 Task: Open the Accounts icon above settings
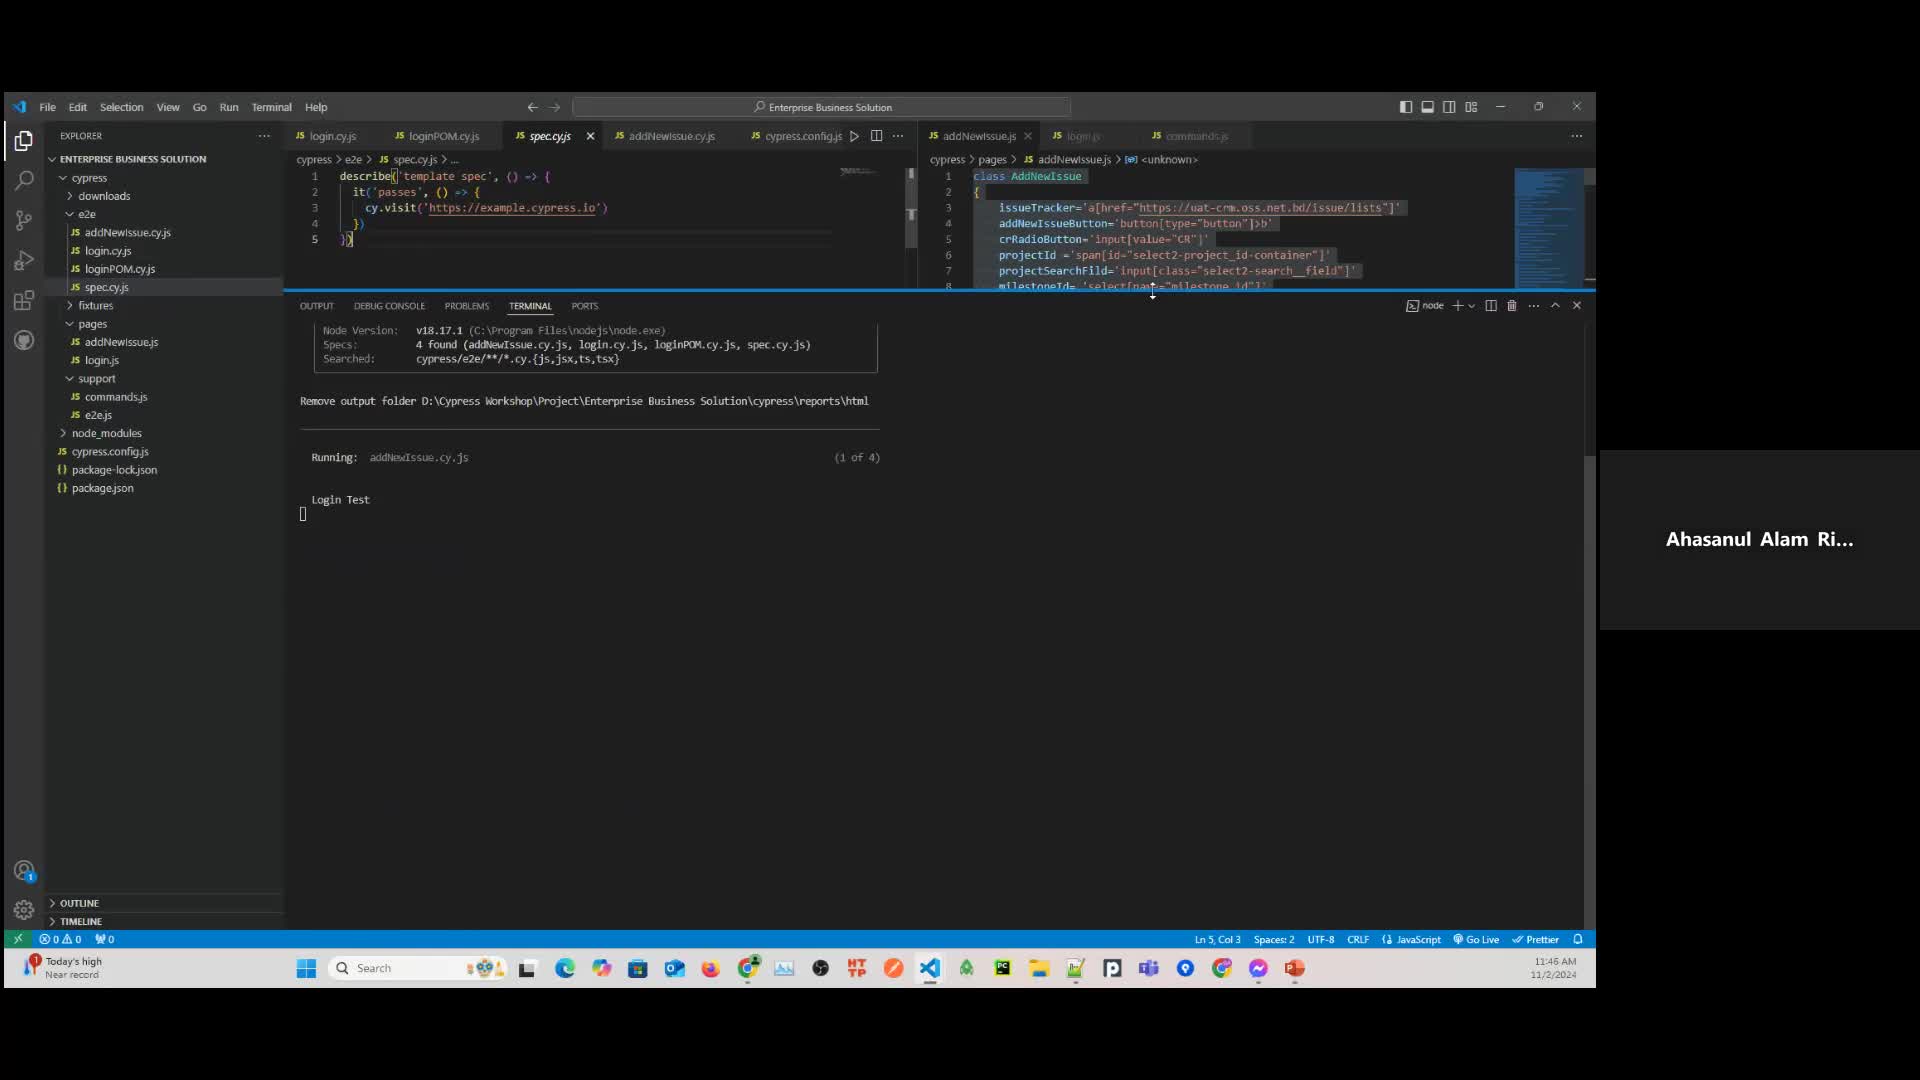tap(23, 871)
